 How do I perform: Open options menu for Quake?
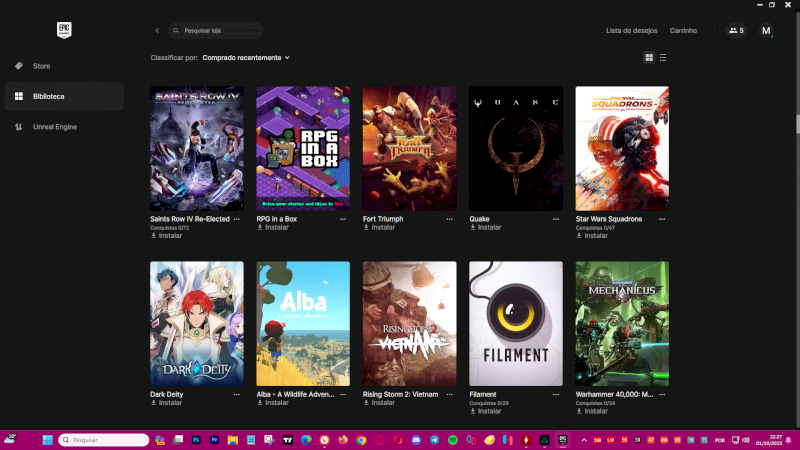(556, 219)
